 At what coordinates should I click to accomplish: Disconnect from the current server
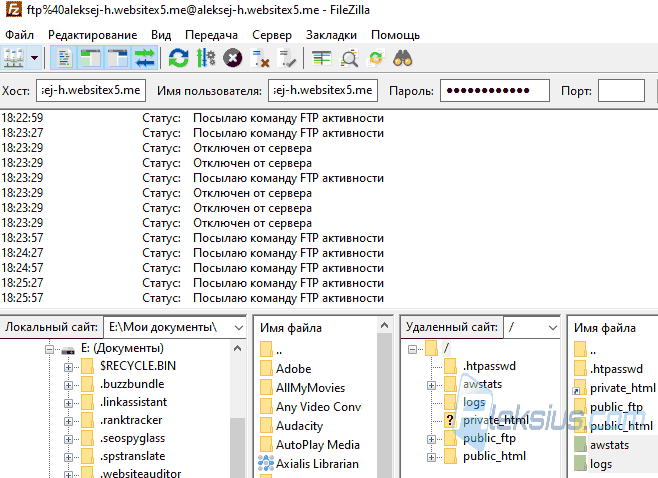point(260,58)
